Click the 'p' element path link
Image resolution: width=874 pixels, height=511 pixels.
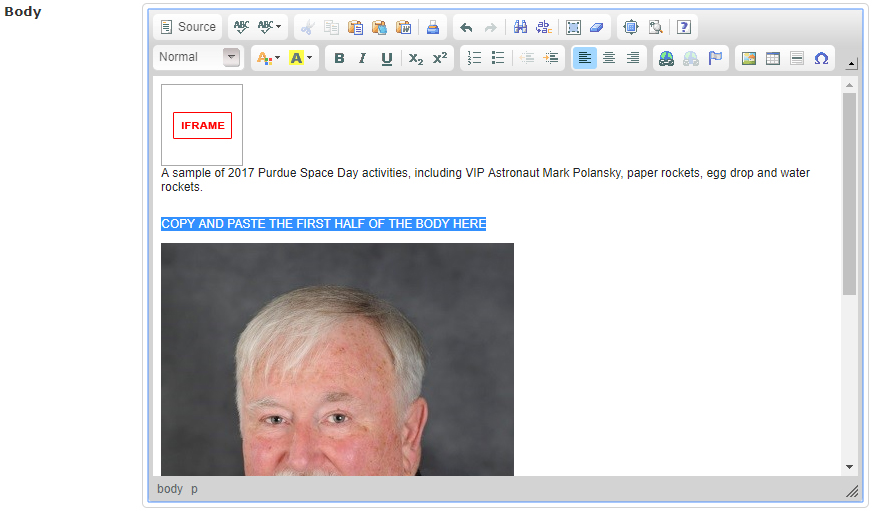click(195, 489)
